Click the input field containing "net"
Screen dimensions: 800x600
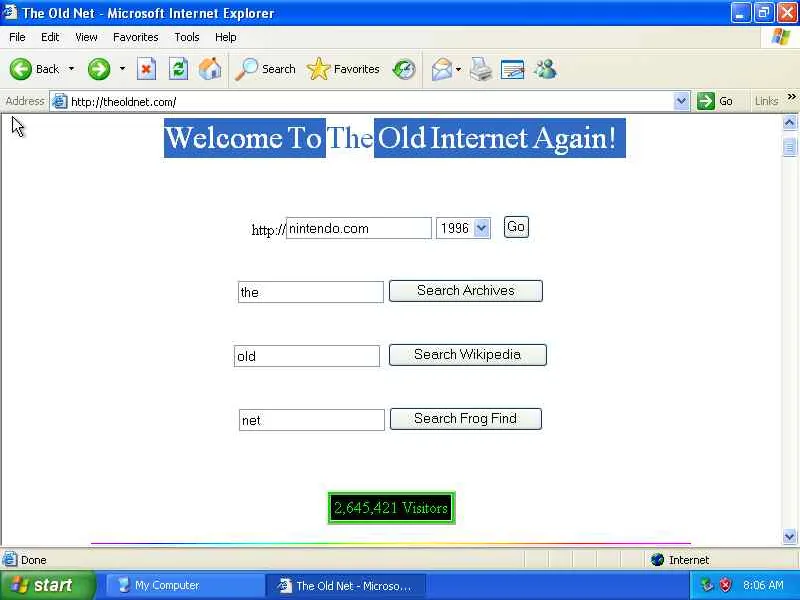312,420
